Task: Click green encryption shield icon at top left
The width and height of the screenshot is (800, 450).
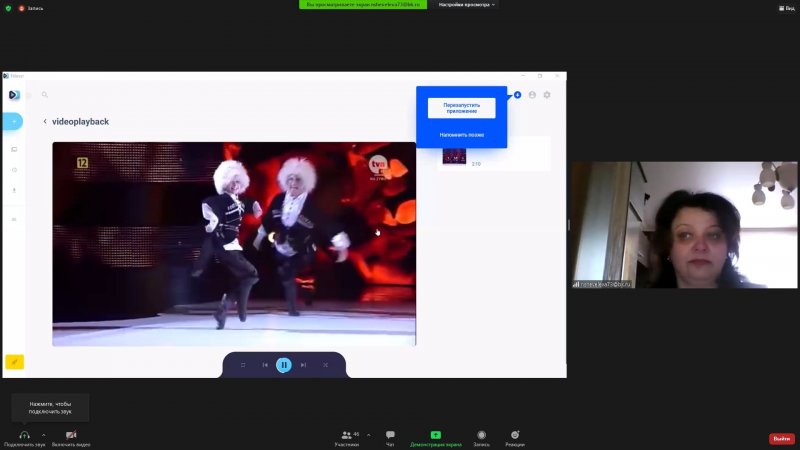Action: coord(8,8)
